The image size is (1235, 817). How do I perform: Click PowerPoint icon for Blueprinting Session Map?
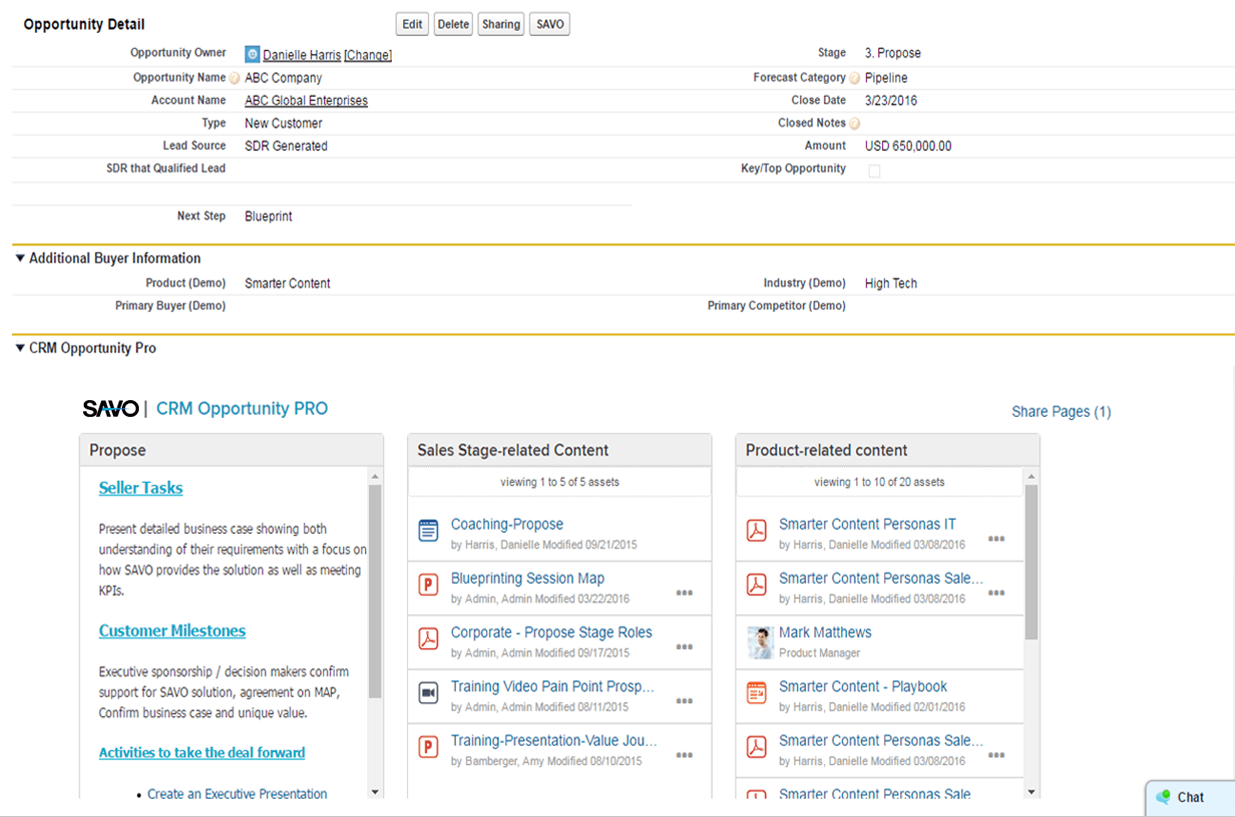point(428,584)
